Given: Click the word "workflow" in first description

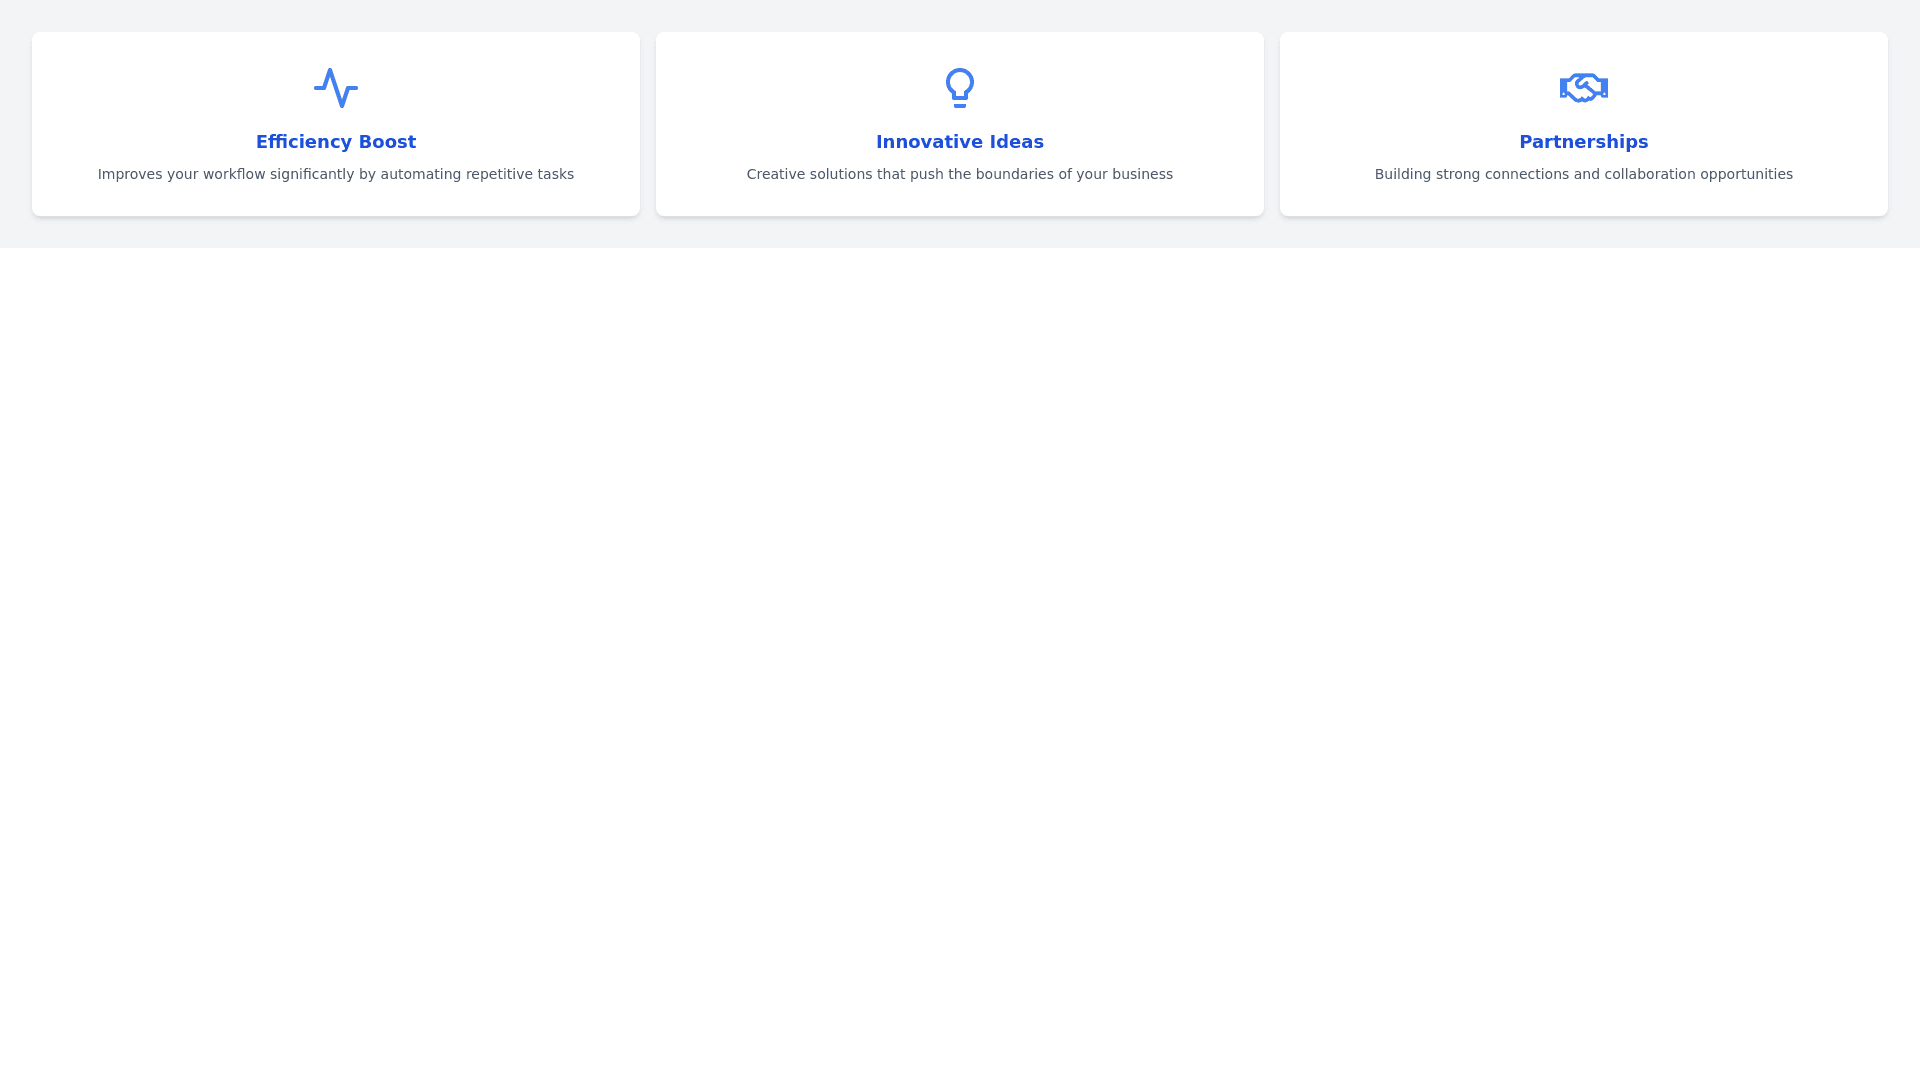Looking at the screenshot, I should 234,174.
